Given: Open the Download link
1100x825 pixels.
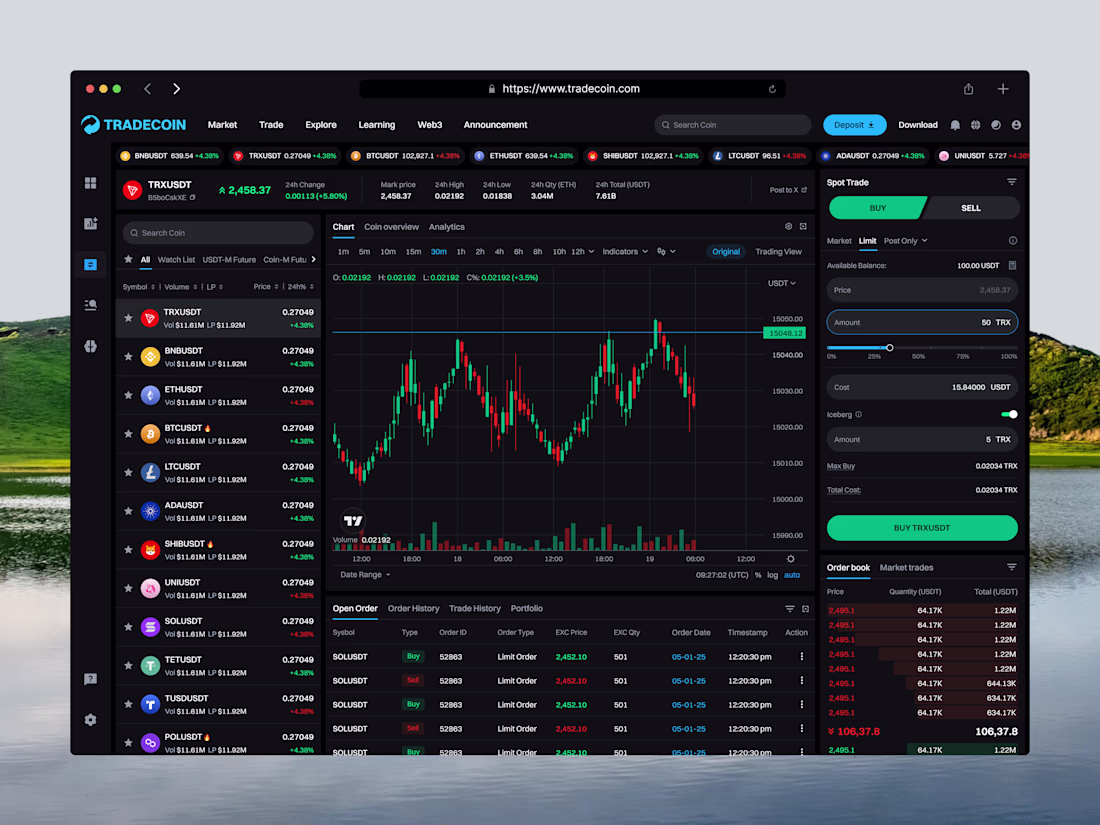Looking at the screenshot, I should click(918, 125).
